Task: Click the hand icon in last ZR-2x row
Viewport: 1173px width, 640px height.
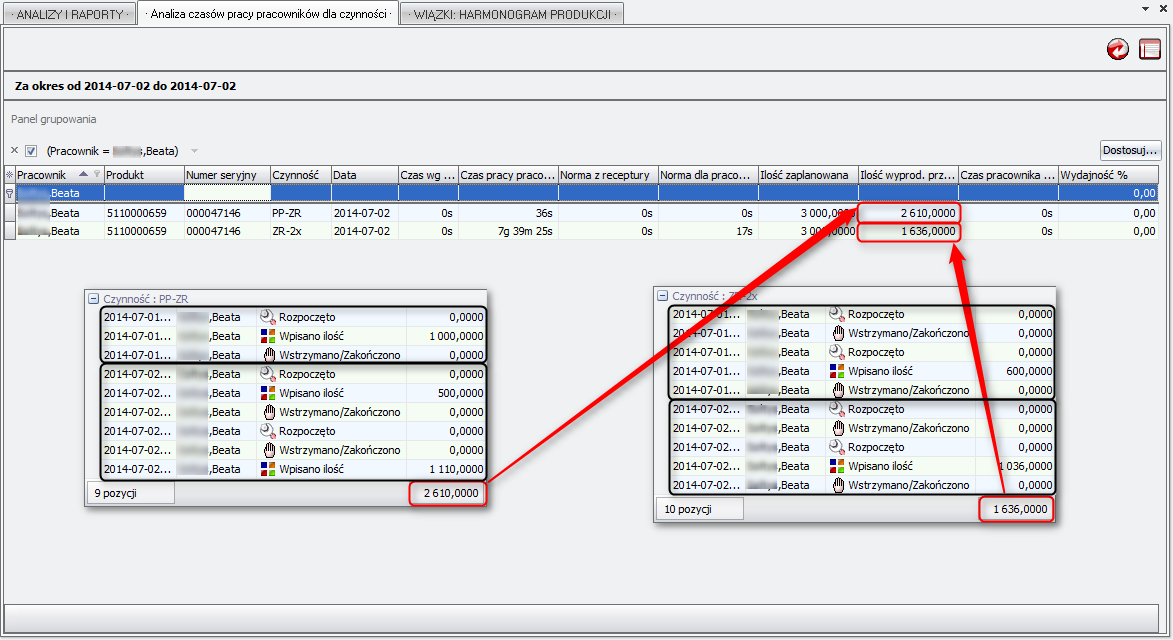Action: pyautogui.click(x=837, y=485)
